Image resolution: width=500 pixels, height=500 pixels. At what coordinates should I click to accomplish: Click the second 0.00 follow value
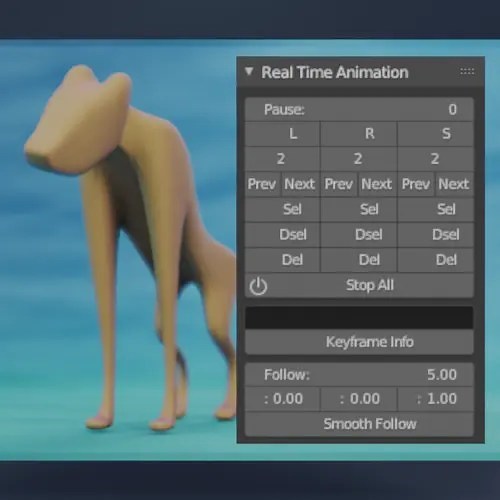pyautogui.click(x=359, y=399)
